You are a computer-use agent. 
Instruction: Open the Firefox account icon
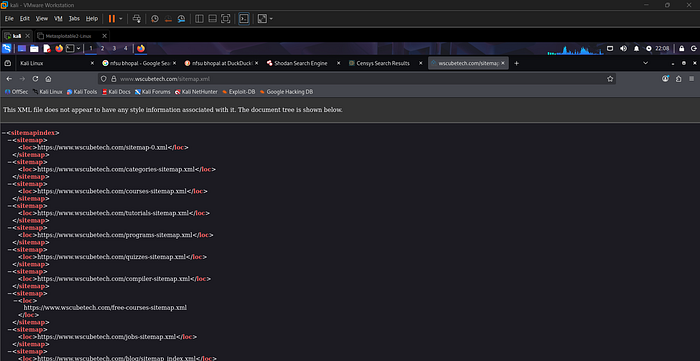(x=665, y=79)
